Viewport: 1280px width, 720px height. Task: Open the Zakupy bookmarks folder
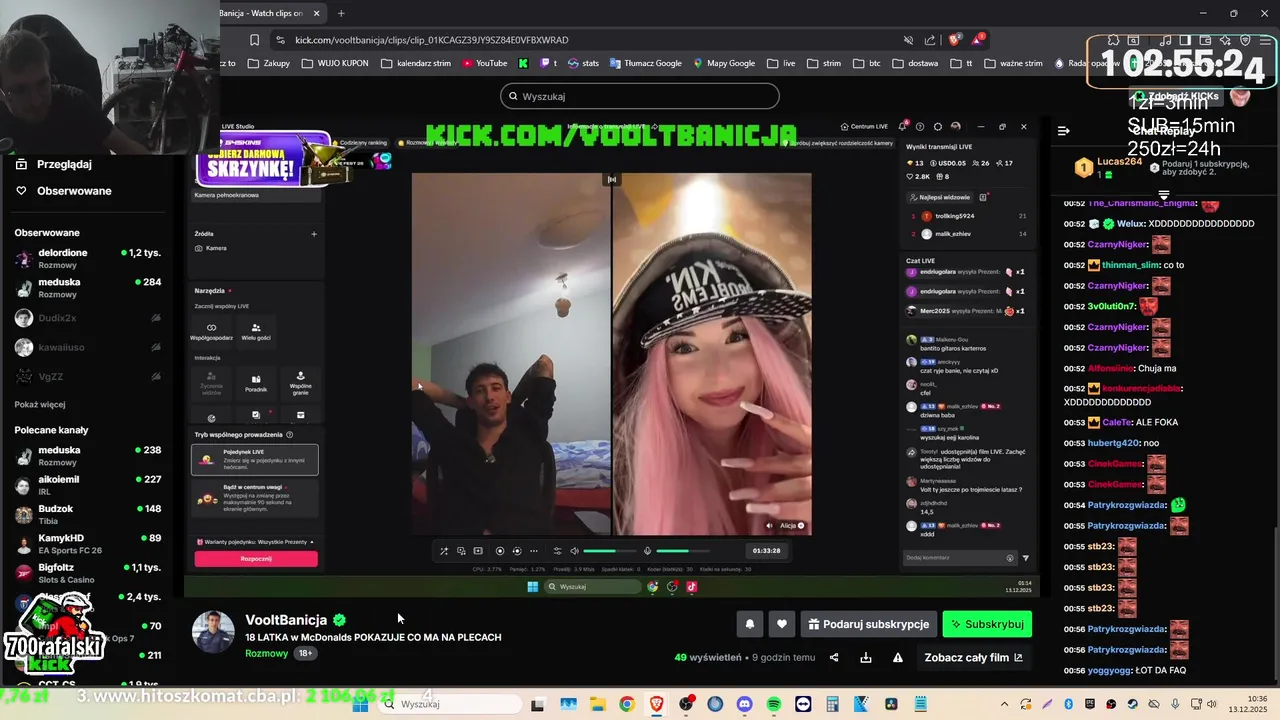click(268, 63)
